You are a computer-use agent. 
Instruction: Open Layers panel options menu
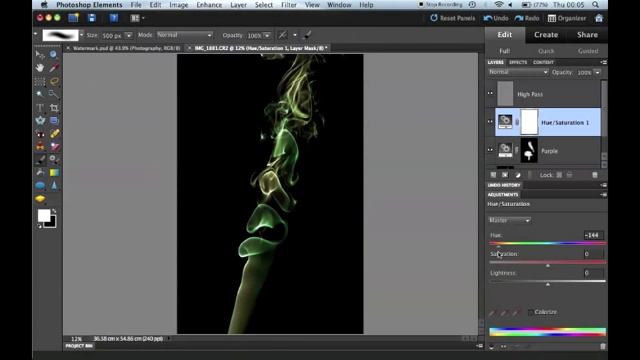click(x=603, y=62)
